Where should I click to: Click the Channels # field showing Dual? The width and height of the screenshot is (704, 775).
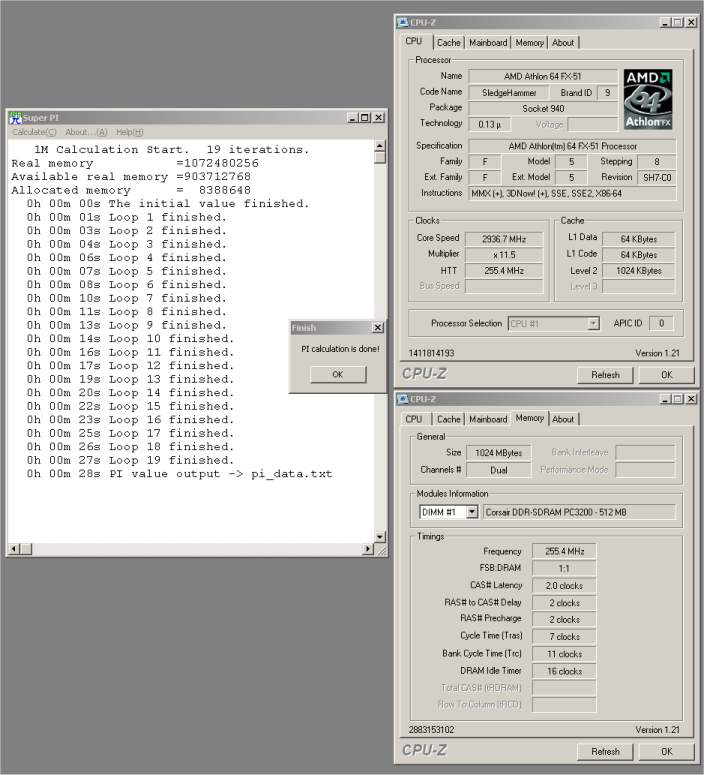tap(498, 471)
